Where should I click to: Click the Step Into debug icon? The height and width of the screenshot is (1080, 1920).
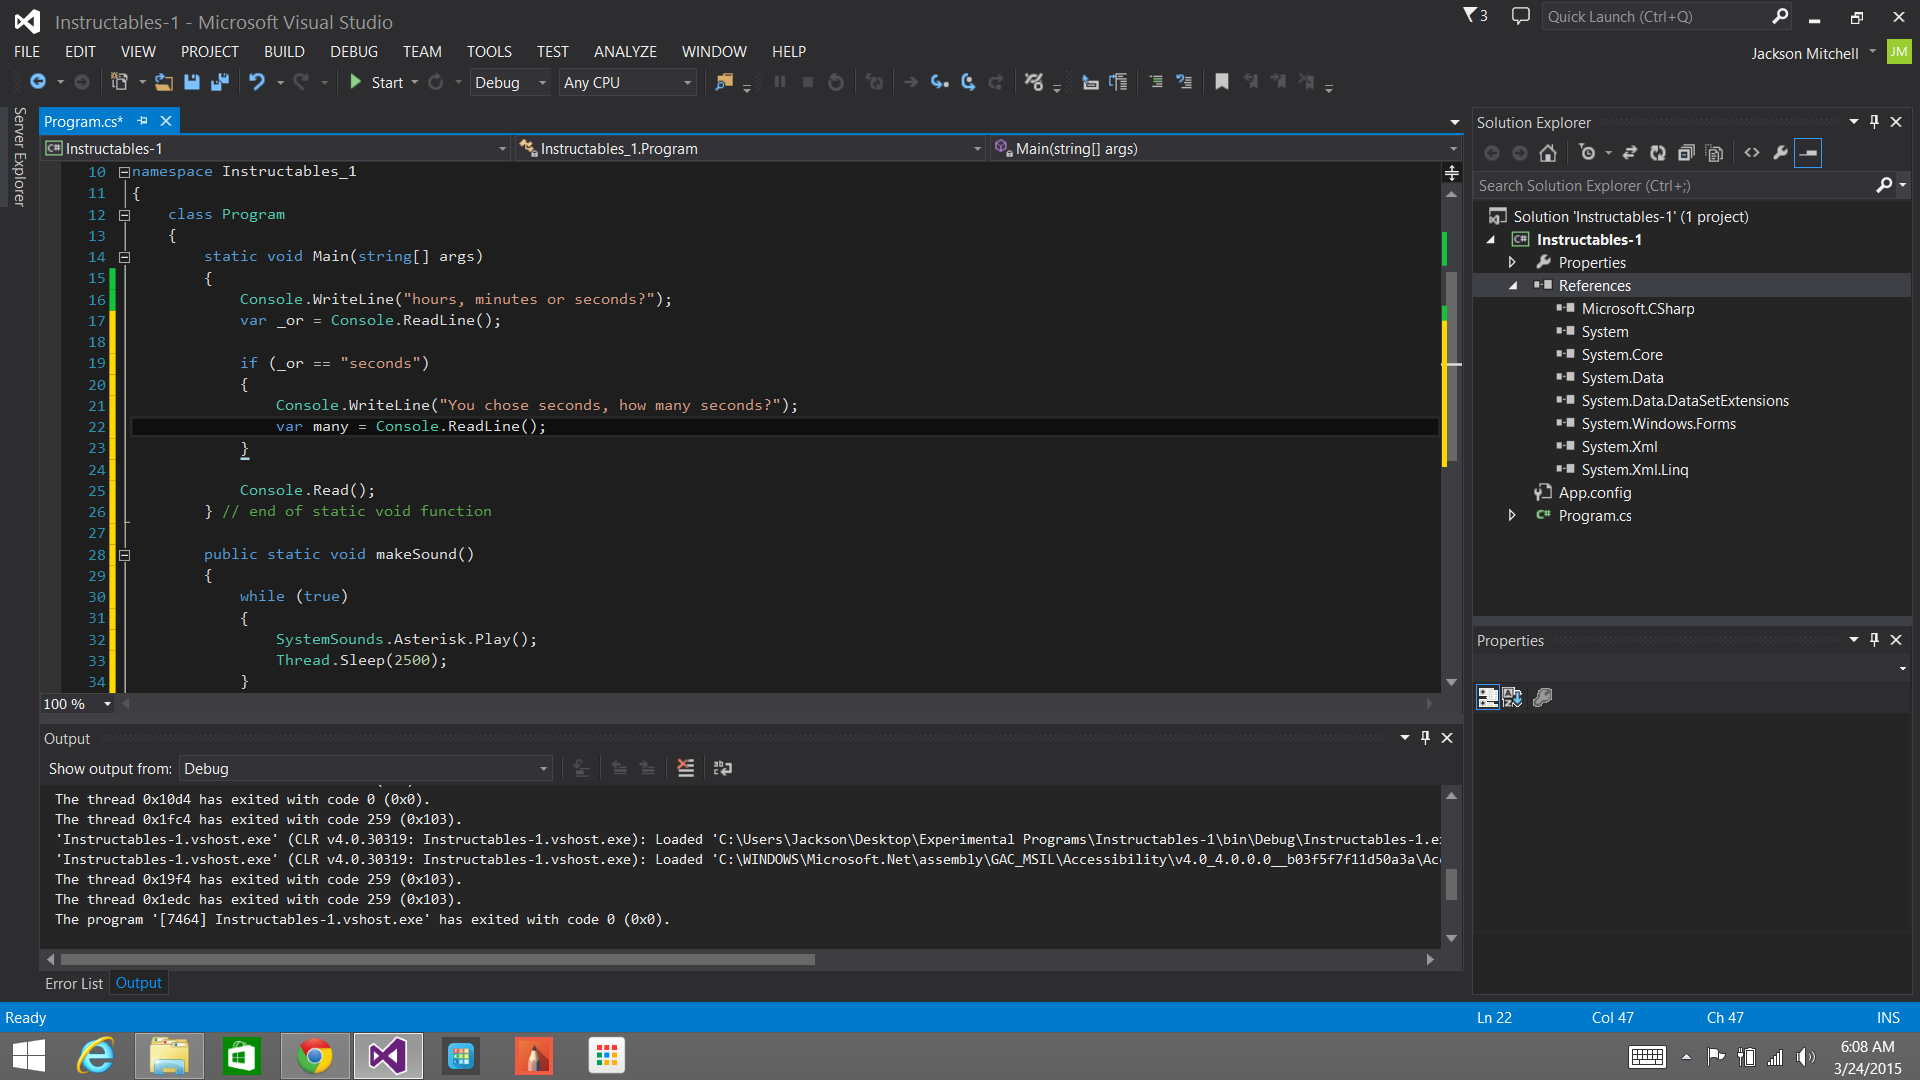click(x=939, y=82)
